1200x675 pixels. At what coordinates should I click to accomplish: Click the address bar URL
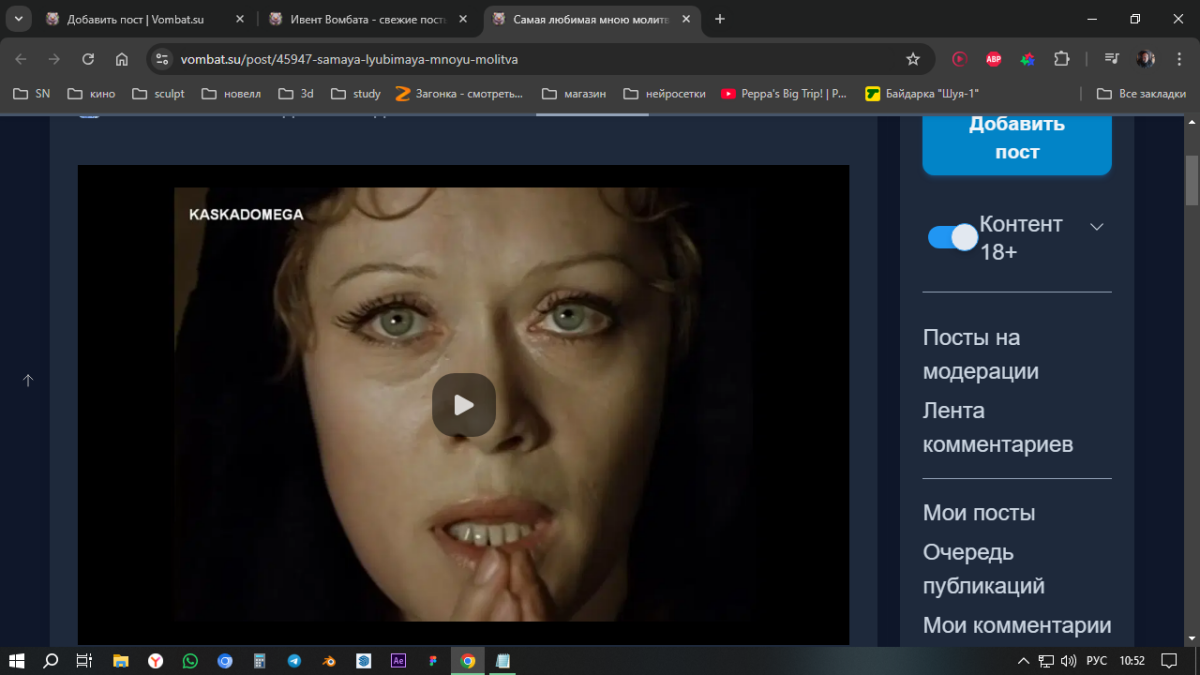349,59
